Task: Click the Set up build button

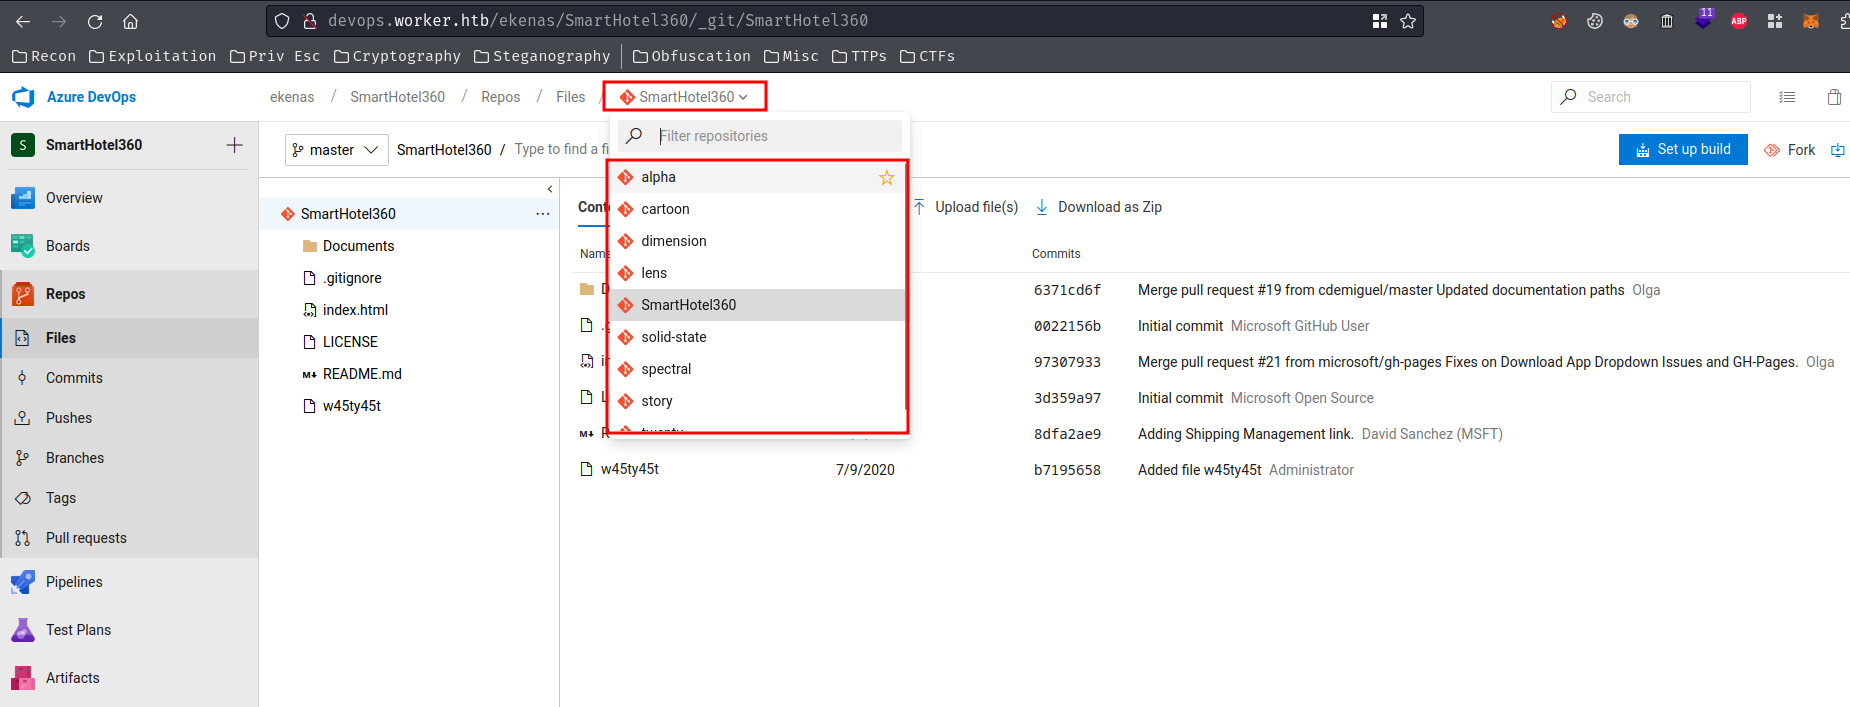Action: pyautogui.click(x=1683, y=149)
